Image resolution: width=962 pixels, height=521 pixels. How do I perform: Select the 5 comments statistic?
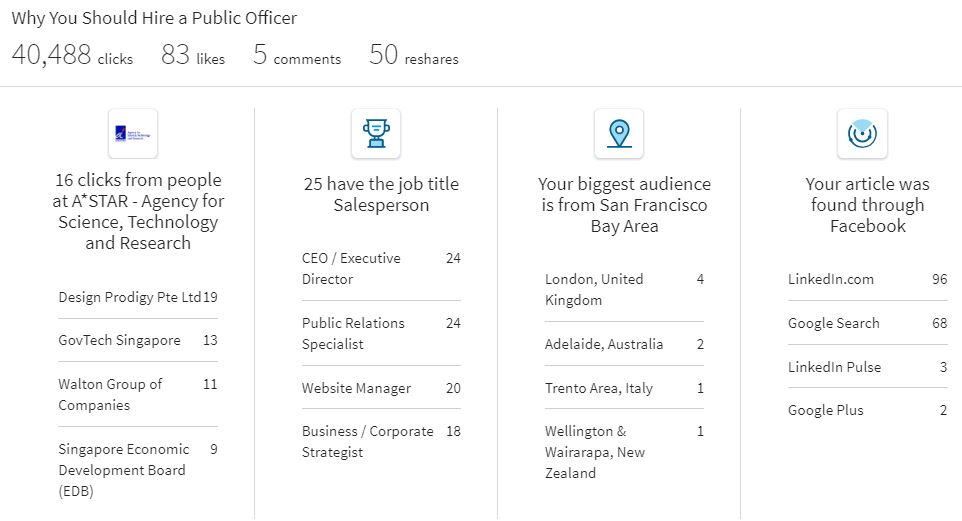coord(297,55)
